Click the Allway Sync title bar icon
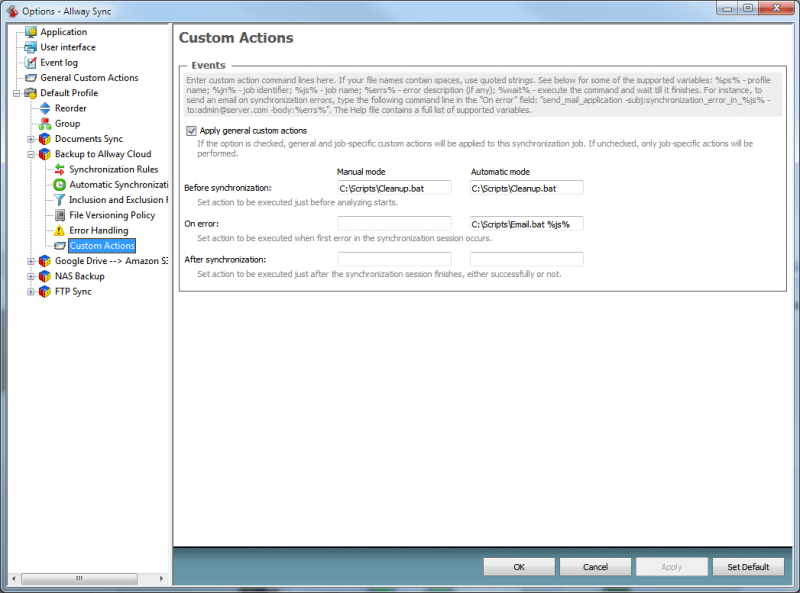Viewport: 800px width, 593px height. tap(12, 11)
